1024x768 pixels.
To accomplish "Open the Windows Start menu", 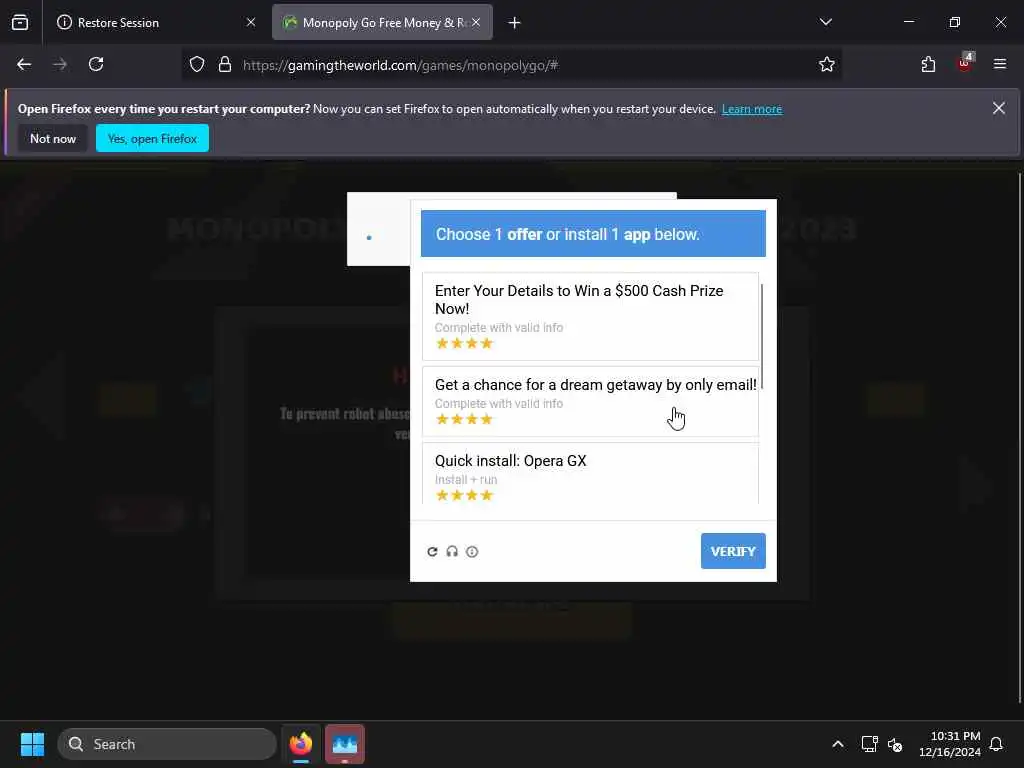I will click(32, 744).
